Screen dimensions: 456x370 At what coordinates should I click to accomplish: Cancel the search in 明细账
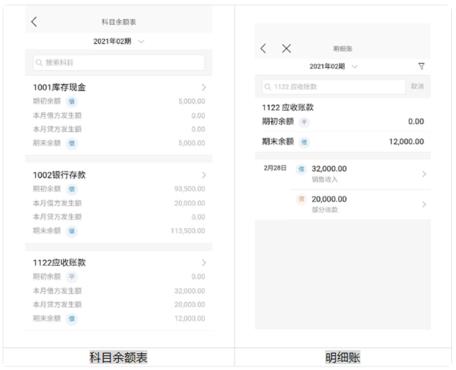coord(417,86)
